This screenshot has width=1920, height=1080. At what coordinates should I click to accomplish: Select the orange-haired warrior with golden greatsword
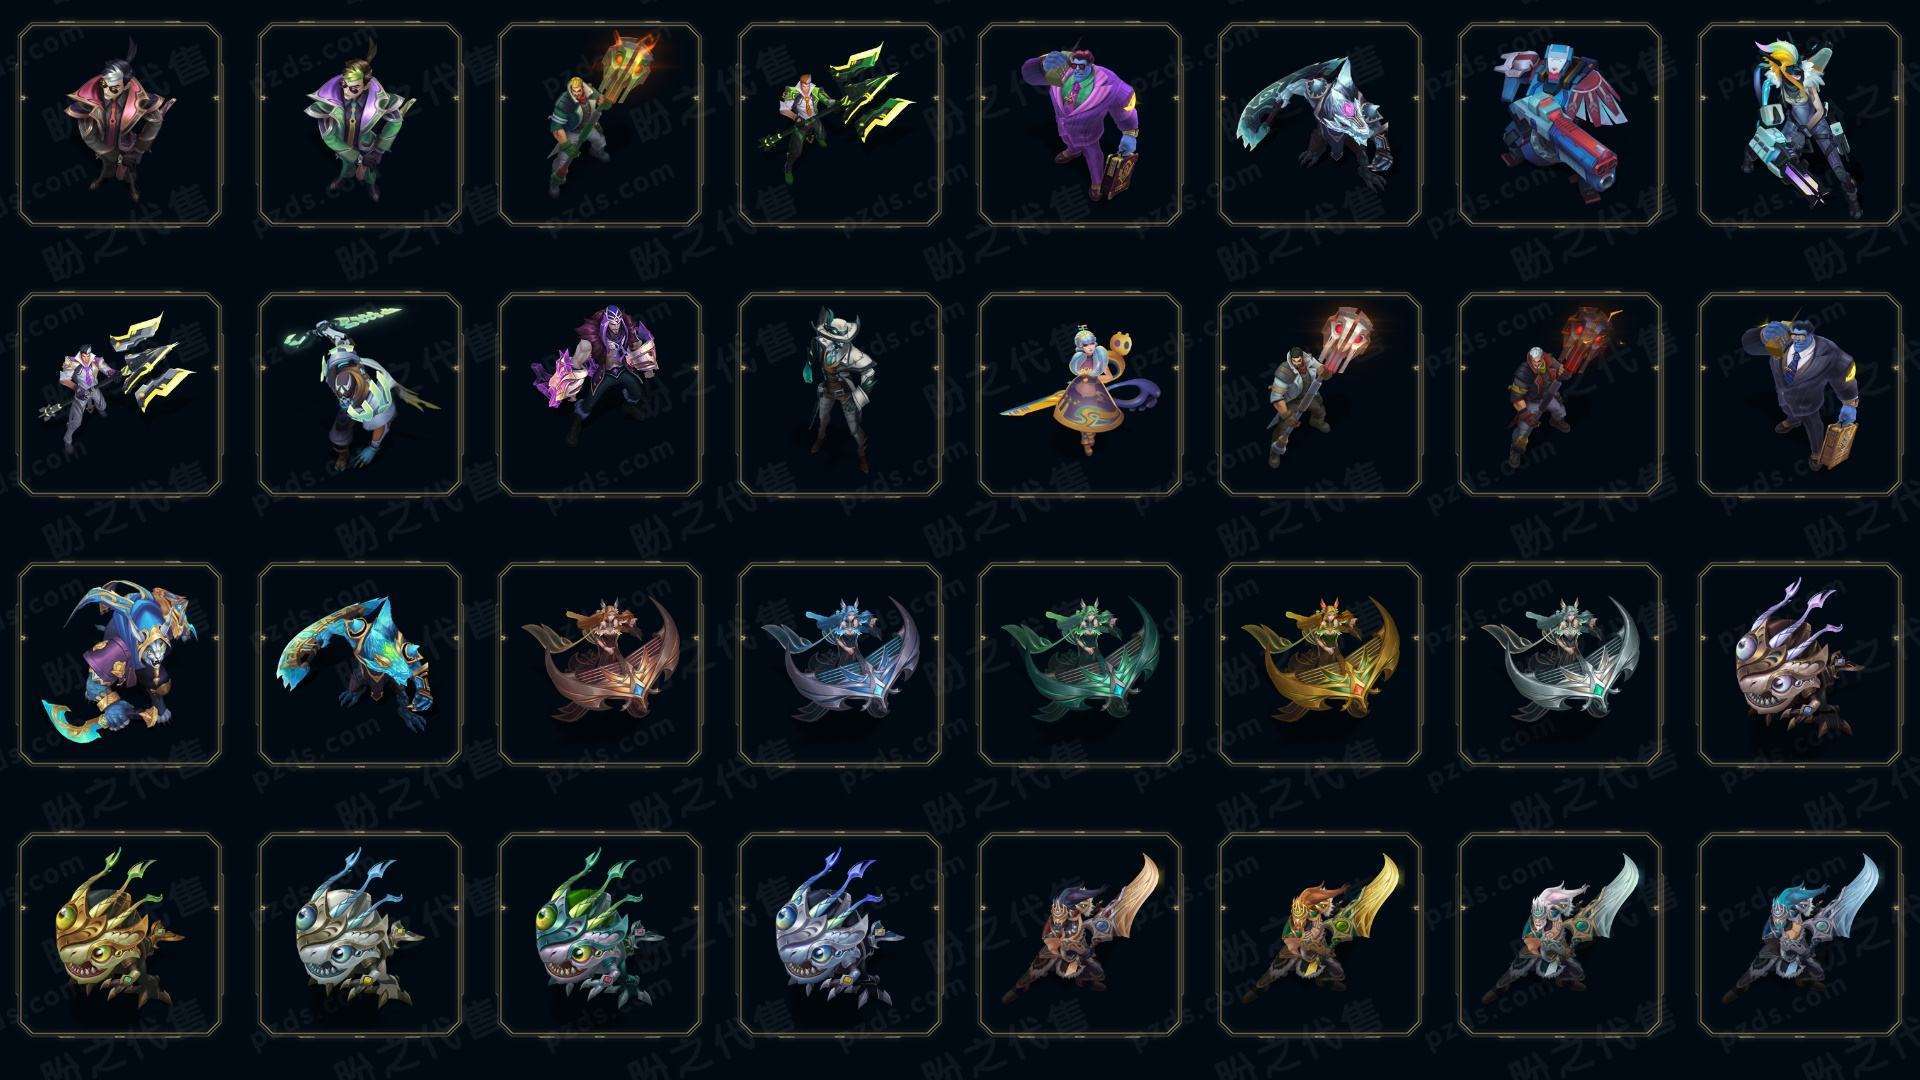point(1320,934)
